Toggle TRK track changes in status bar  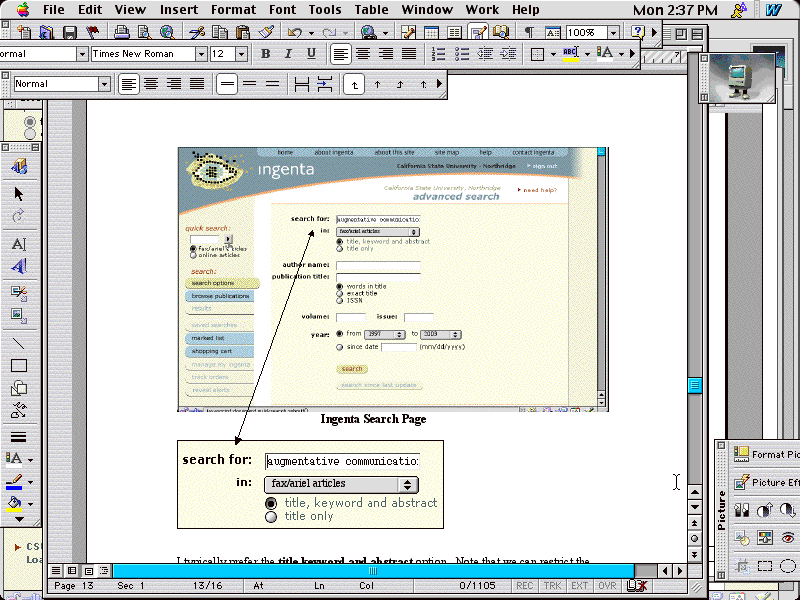pyautogui.click(x=552, y=586)
